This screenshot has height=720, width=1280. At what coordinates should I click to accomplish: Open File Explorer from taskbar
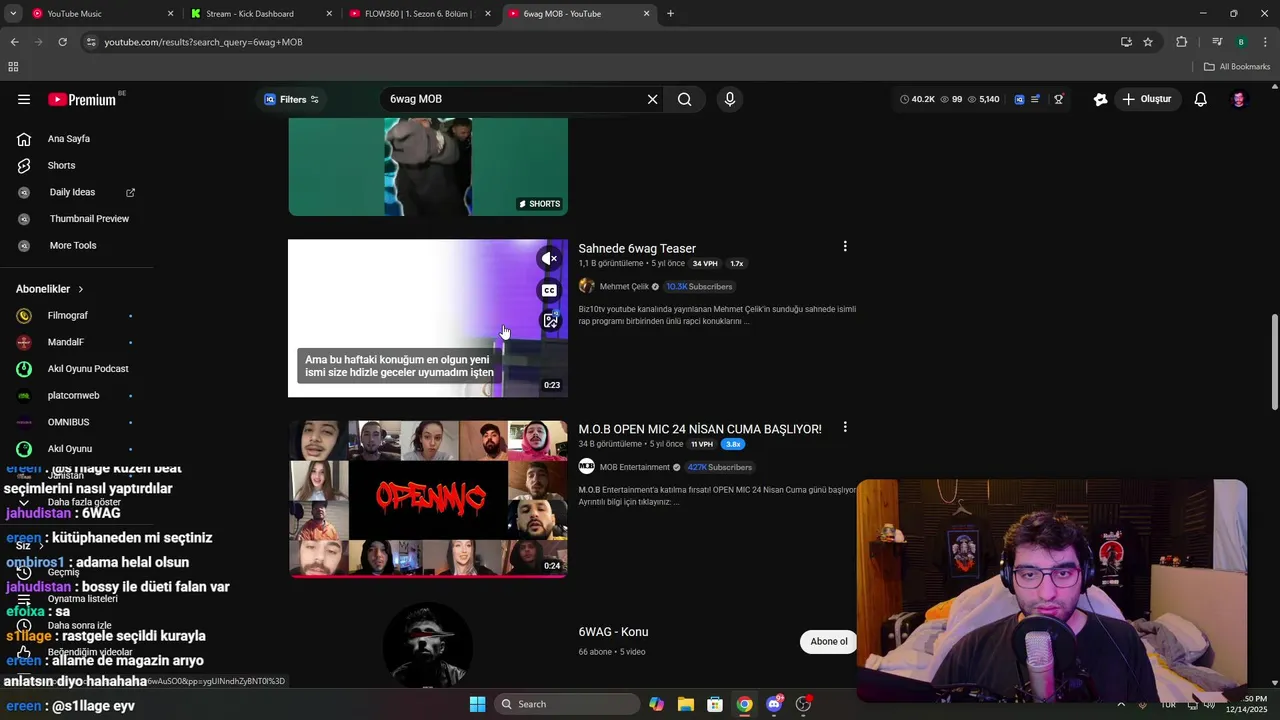[x=686, y=704]
